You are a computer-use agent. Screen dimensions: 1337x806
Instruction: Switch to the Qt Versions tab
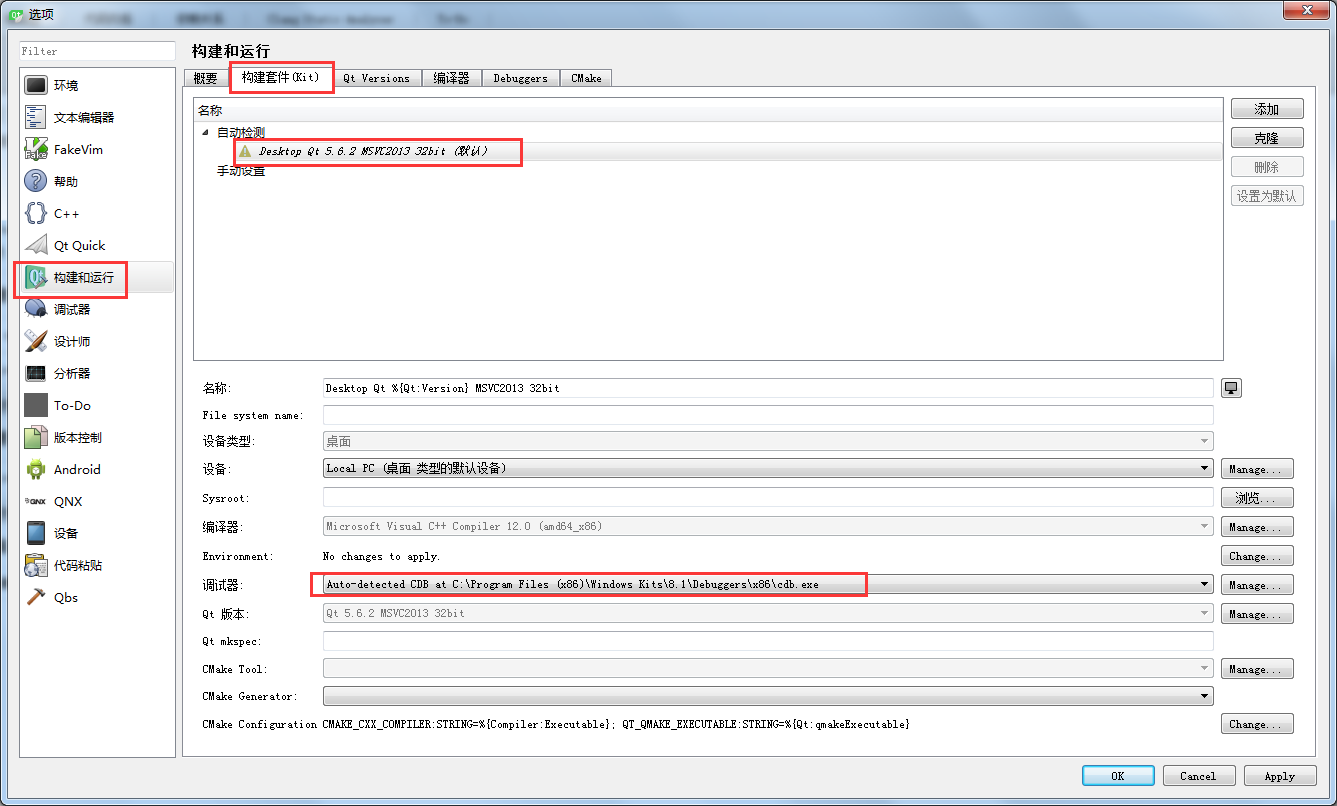[x=377, y=77]
